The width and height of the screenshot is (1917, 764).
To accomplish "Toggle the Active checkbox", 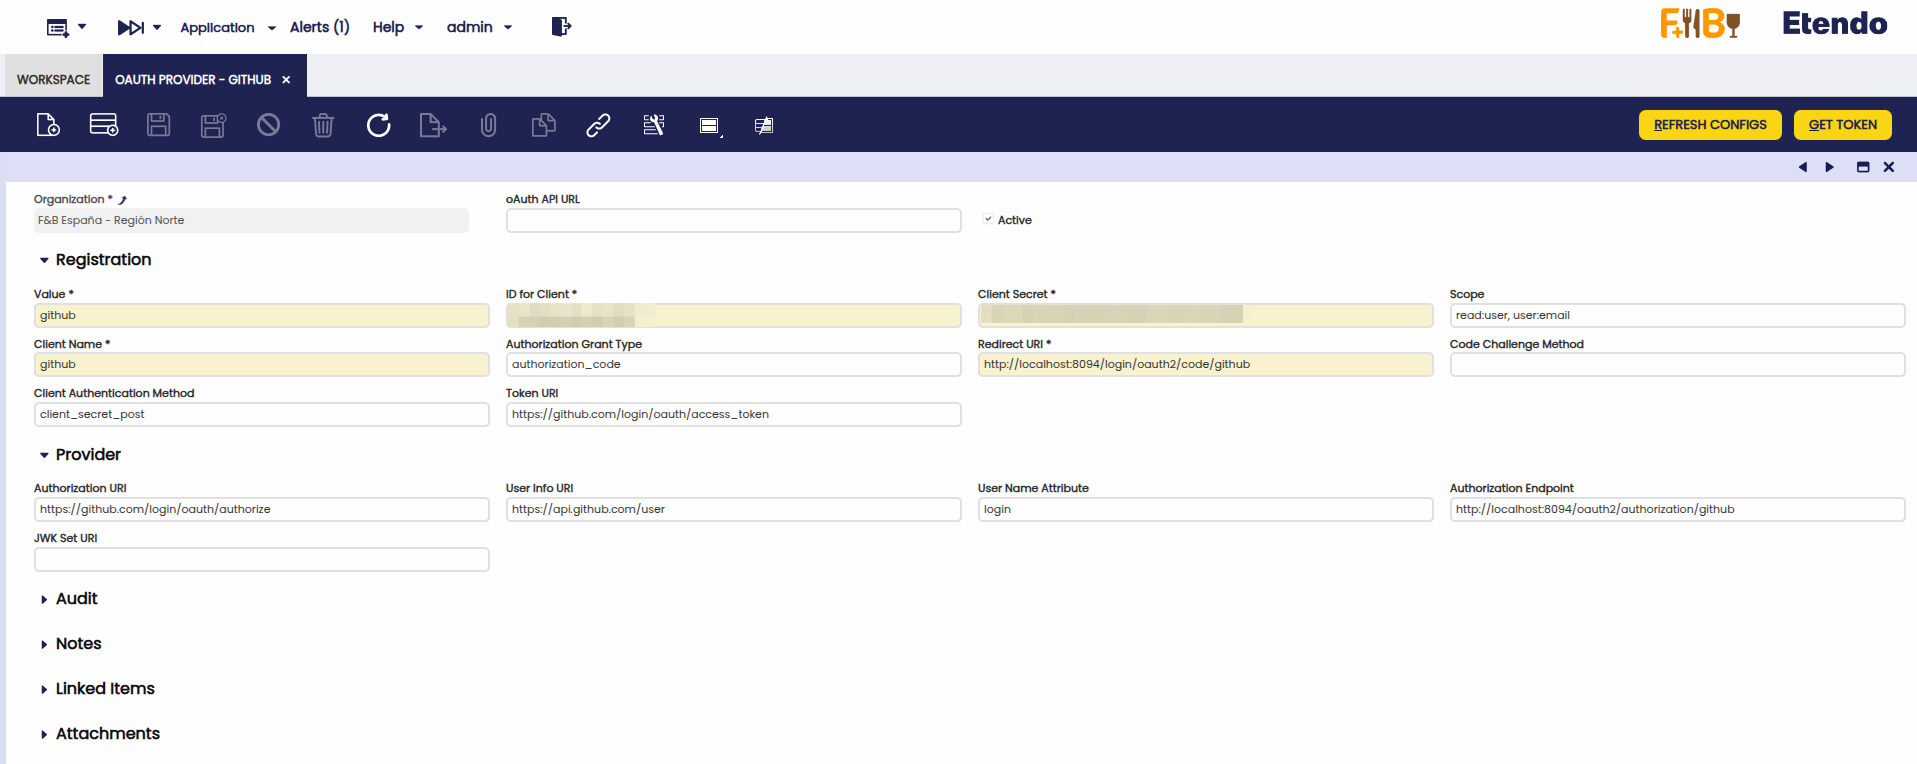I will [x=988, y=219].
